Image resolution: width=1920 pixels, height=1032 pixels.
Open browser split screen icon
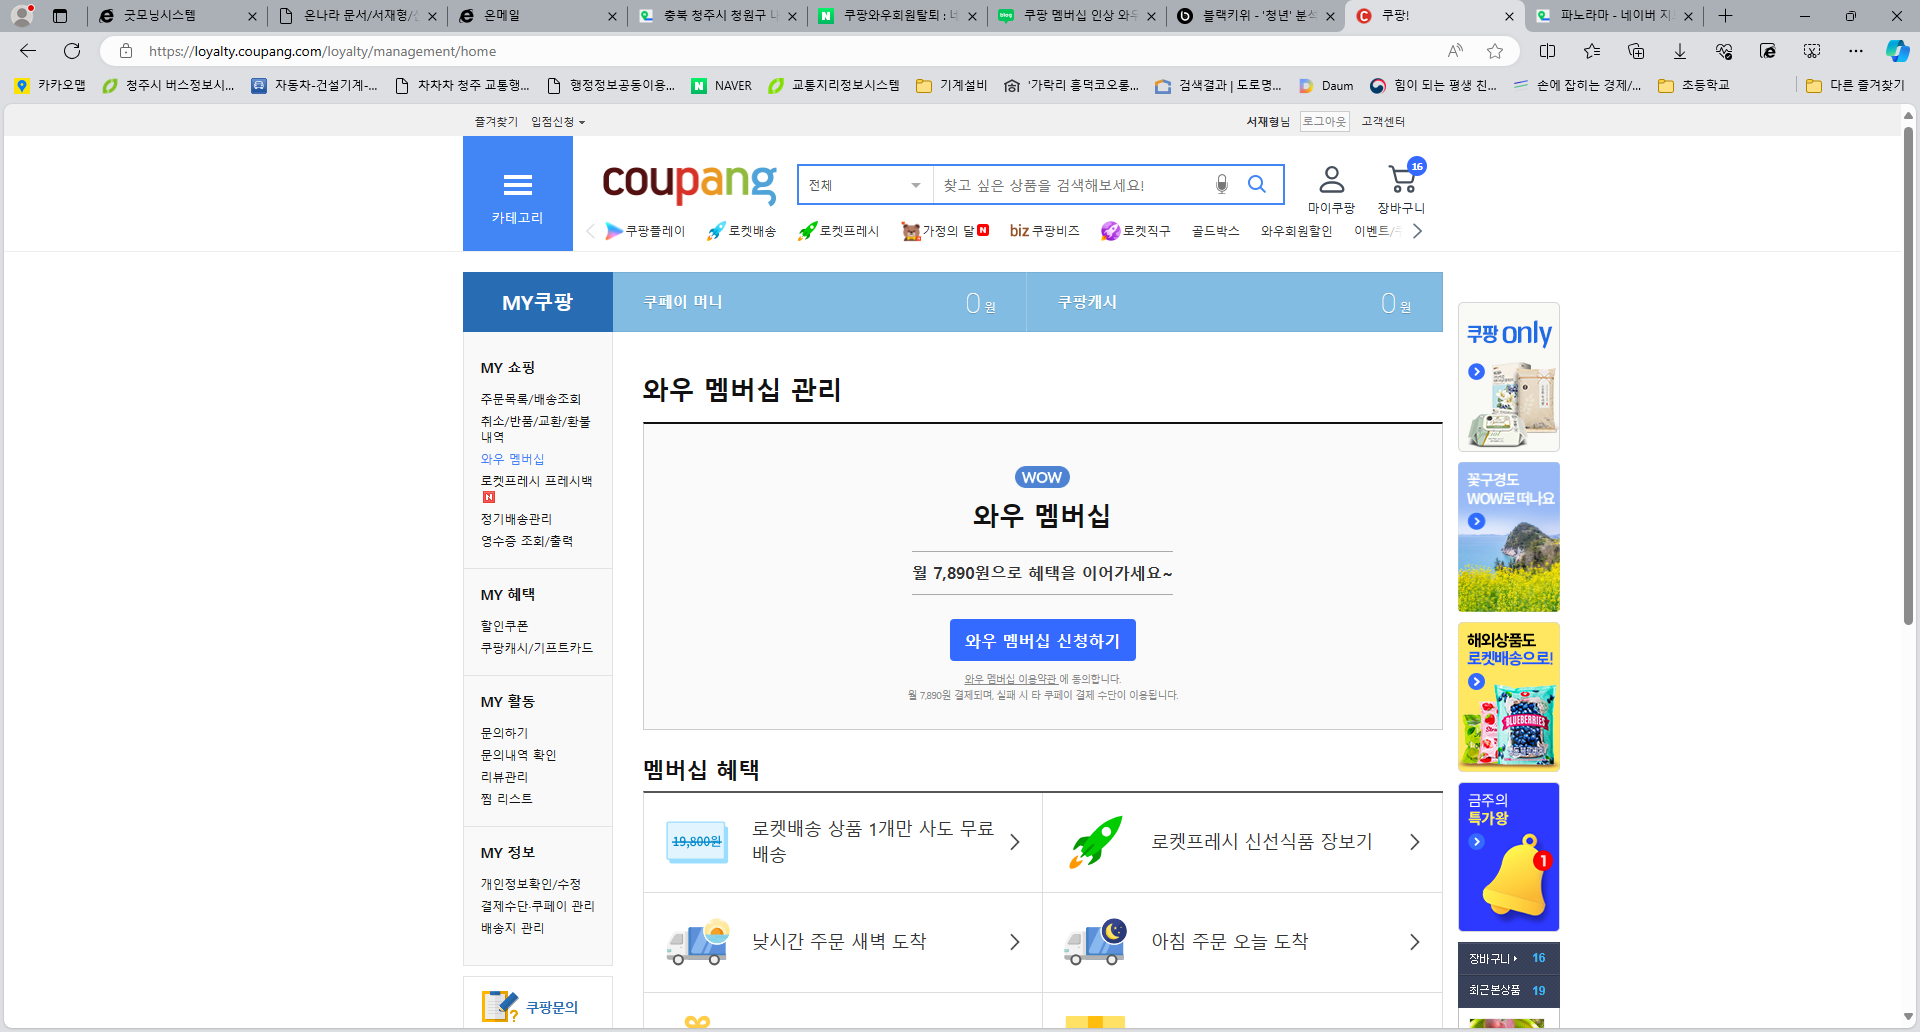1547,51
